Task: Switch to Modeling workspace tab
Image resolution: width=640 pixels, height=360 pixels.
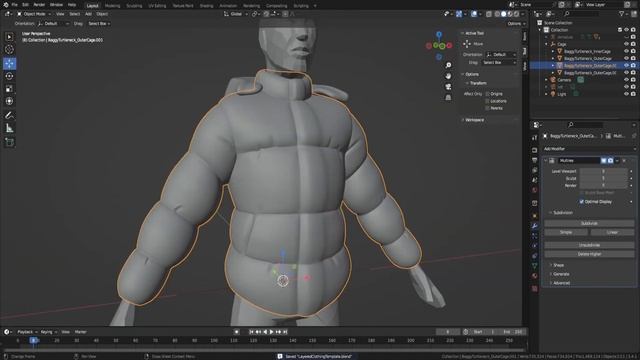Action: 112,6
